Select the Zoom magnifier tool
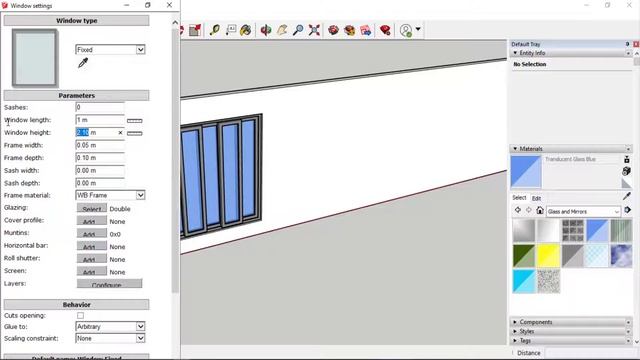This screenshot has height=360, width=640. 298,30
